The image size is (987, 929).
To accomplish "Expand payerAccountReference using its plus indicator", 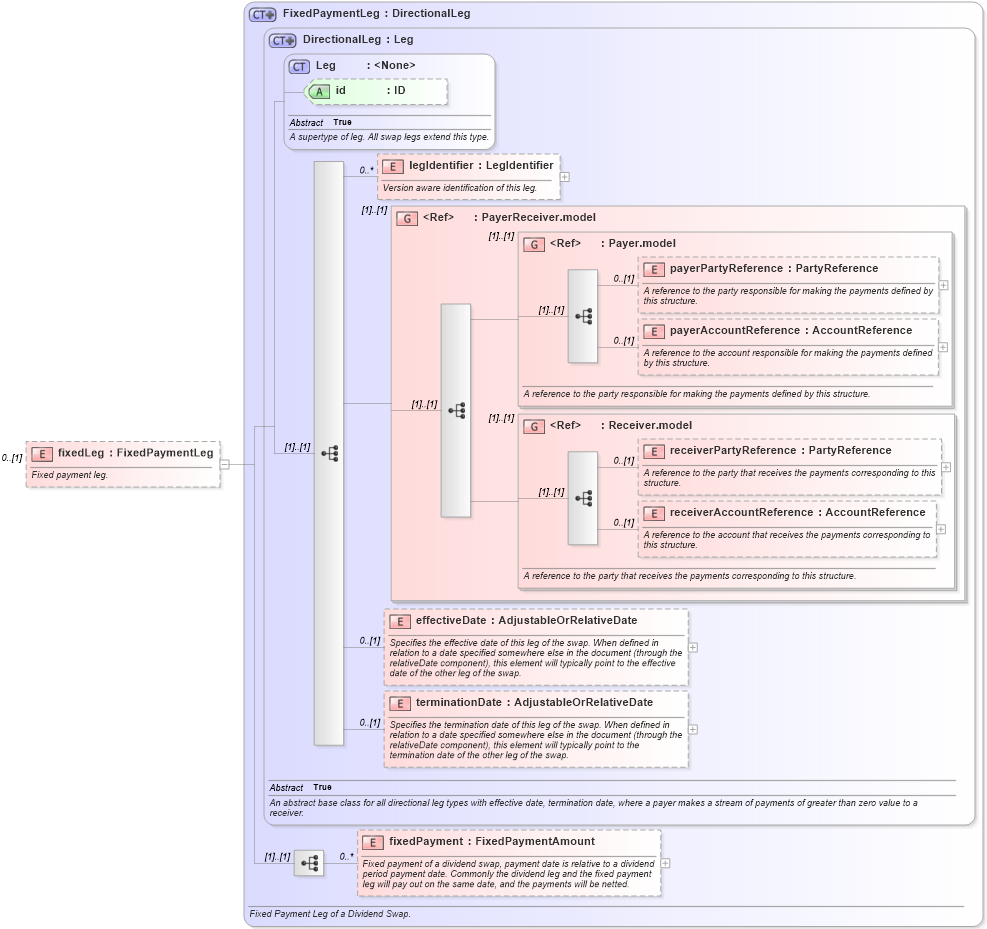I will [944, 347].
